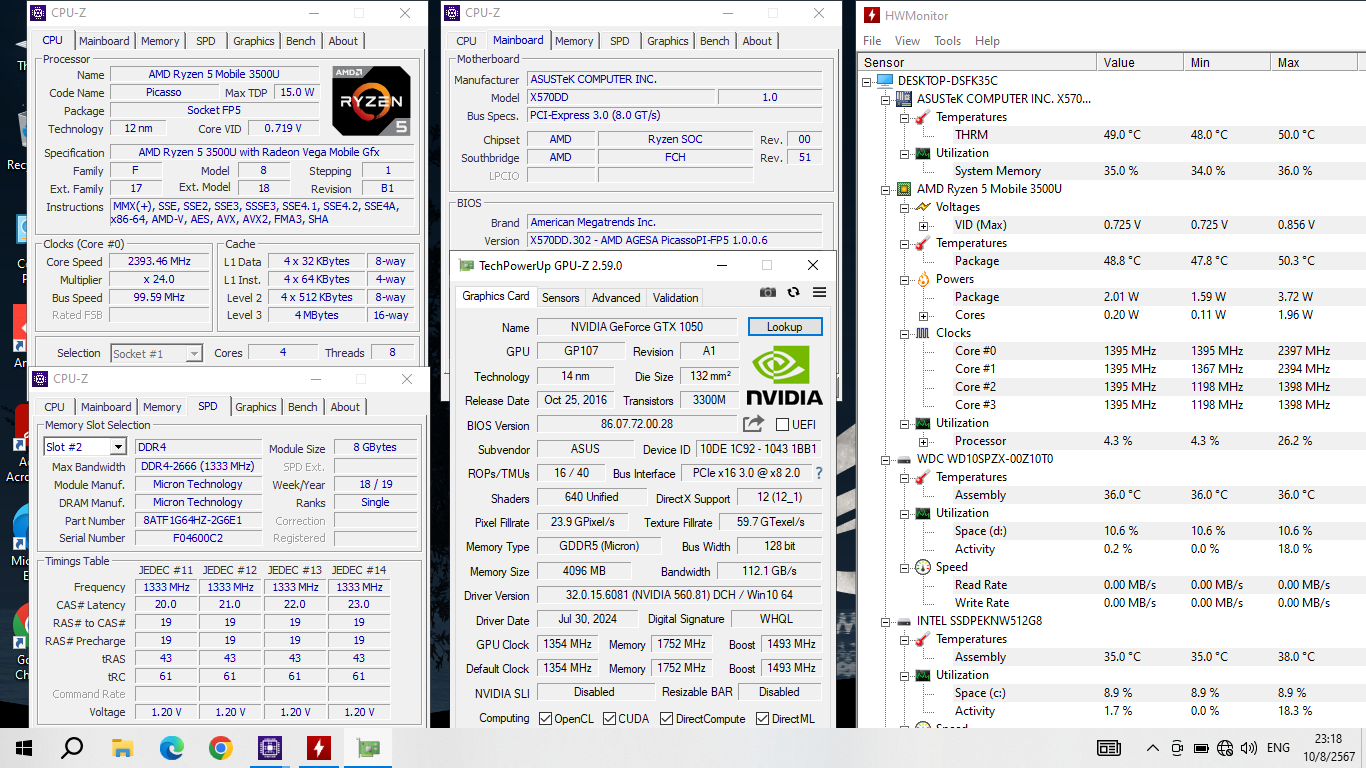Click the flame icon beside Powers in HWMonitor
Screen dimensions: 1366x768
point(922,279)
